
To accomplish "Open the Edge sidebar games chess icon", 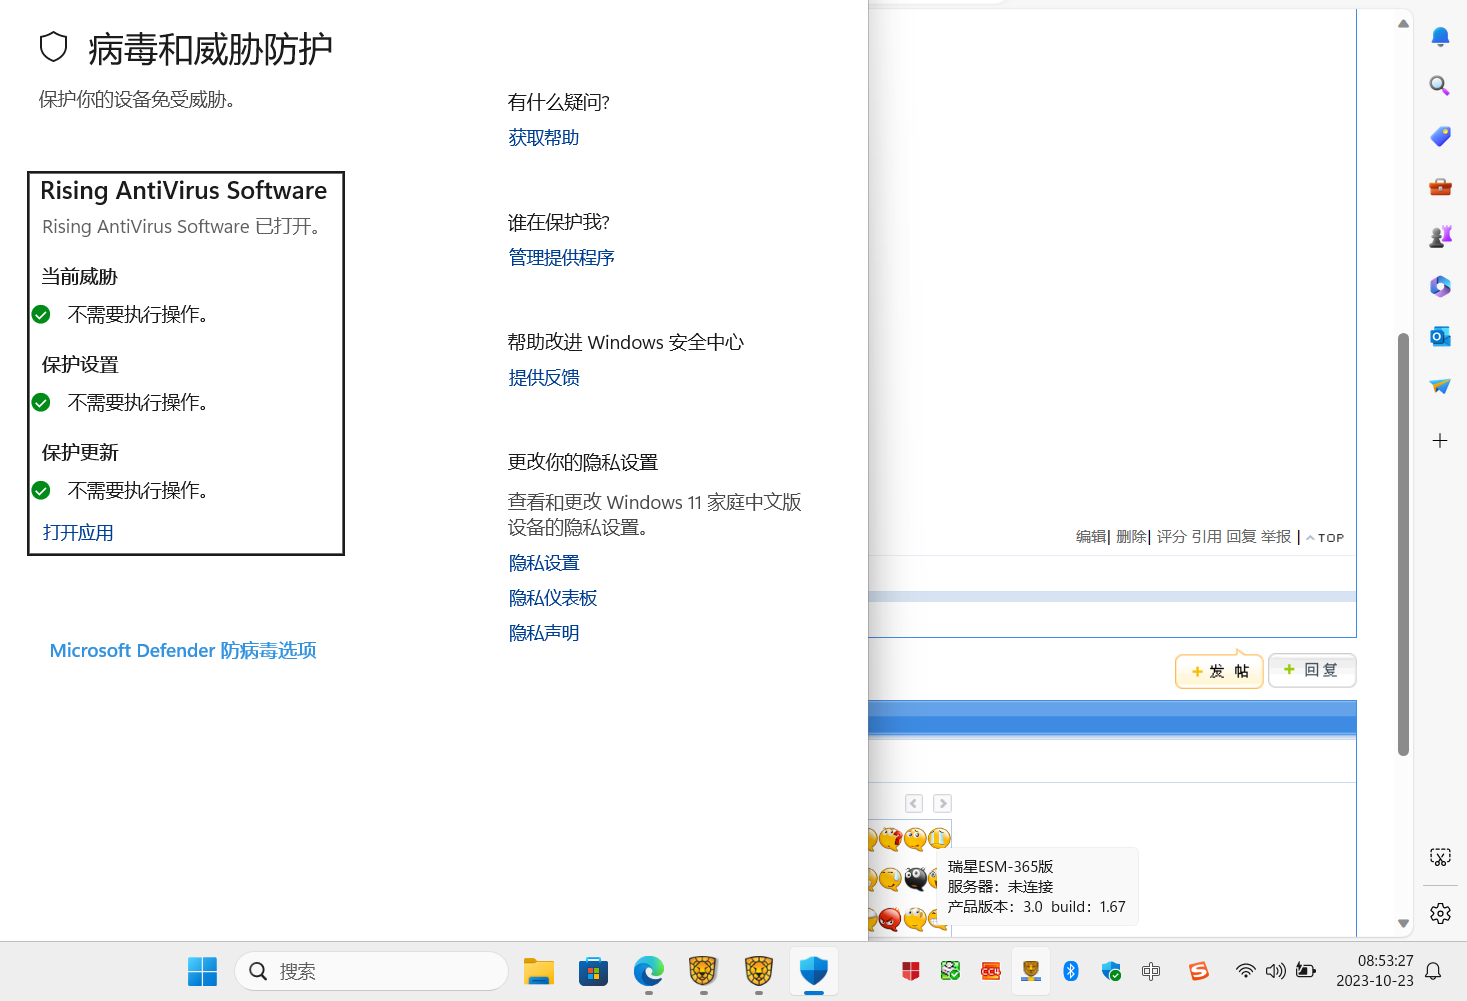I will coord(1440,237).
